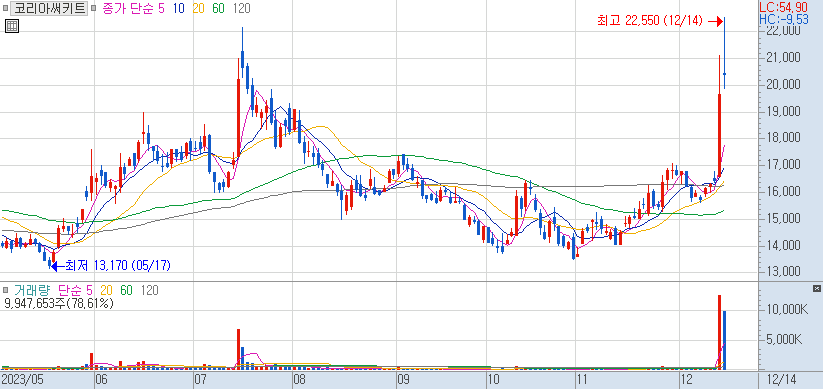Click the 09 month label on date axis

[x=403, y=379]
